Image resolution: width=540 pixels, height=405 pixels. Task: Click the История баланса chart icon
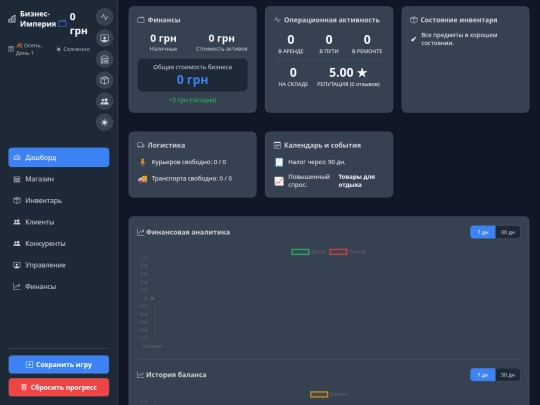141,375
